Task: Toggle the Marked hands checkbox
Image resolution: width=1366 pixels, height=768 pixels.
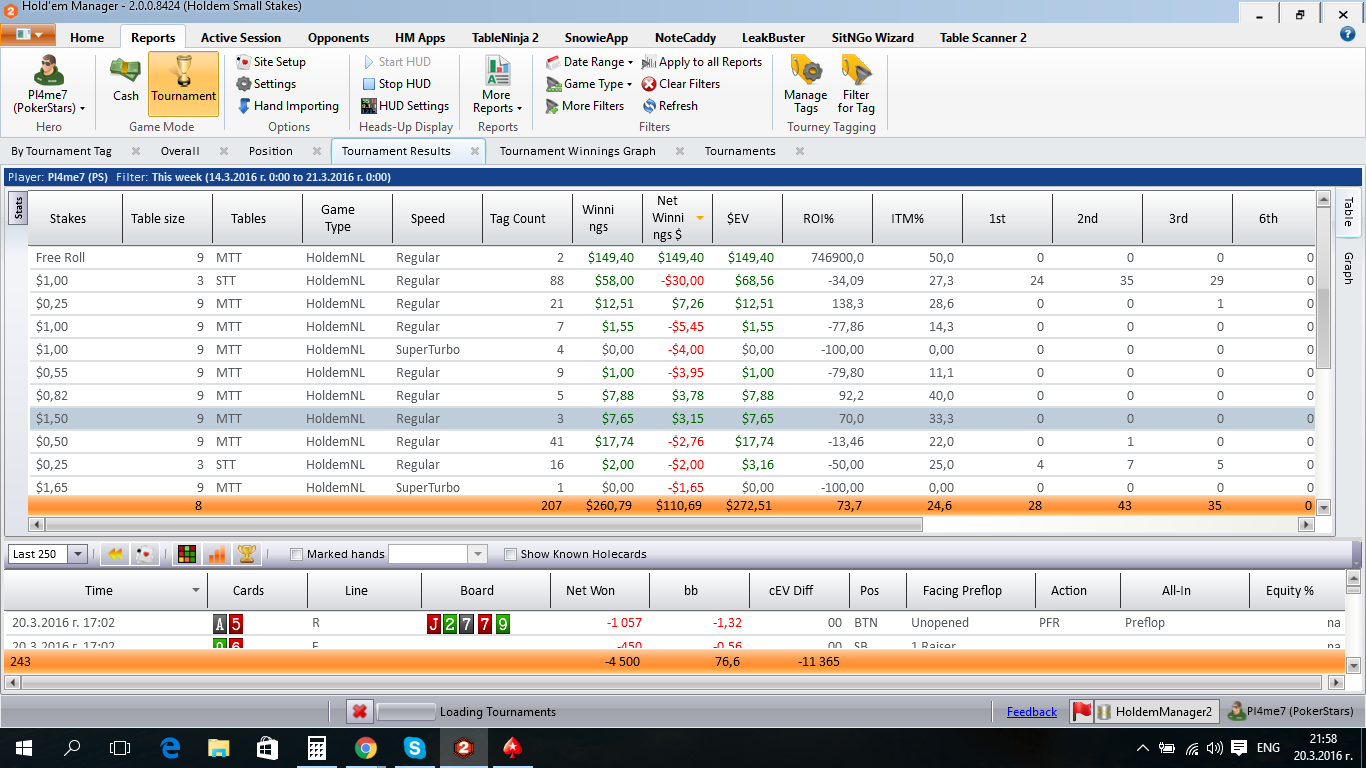Action: click(296, 554)
